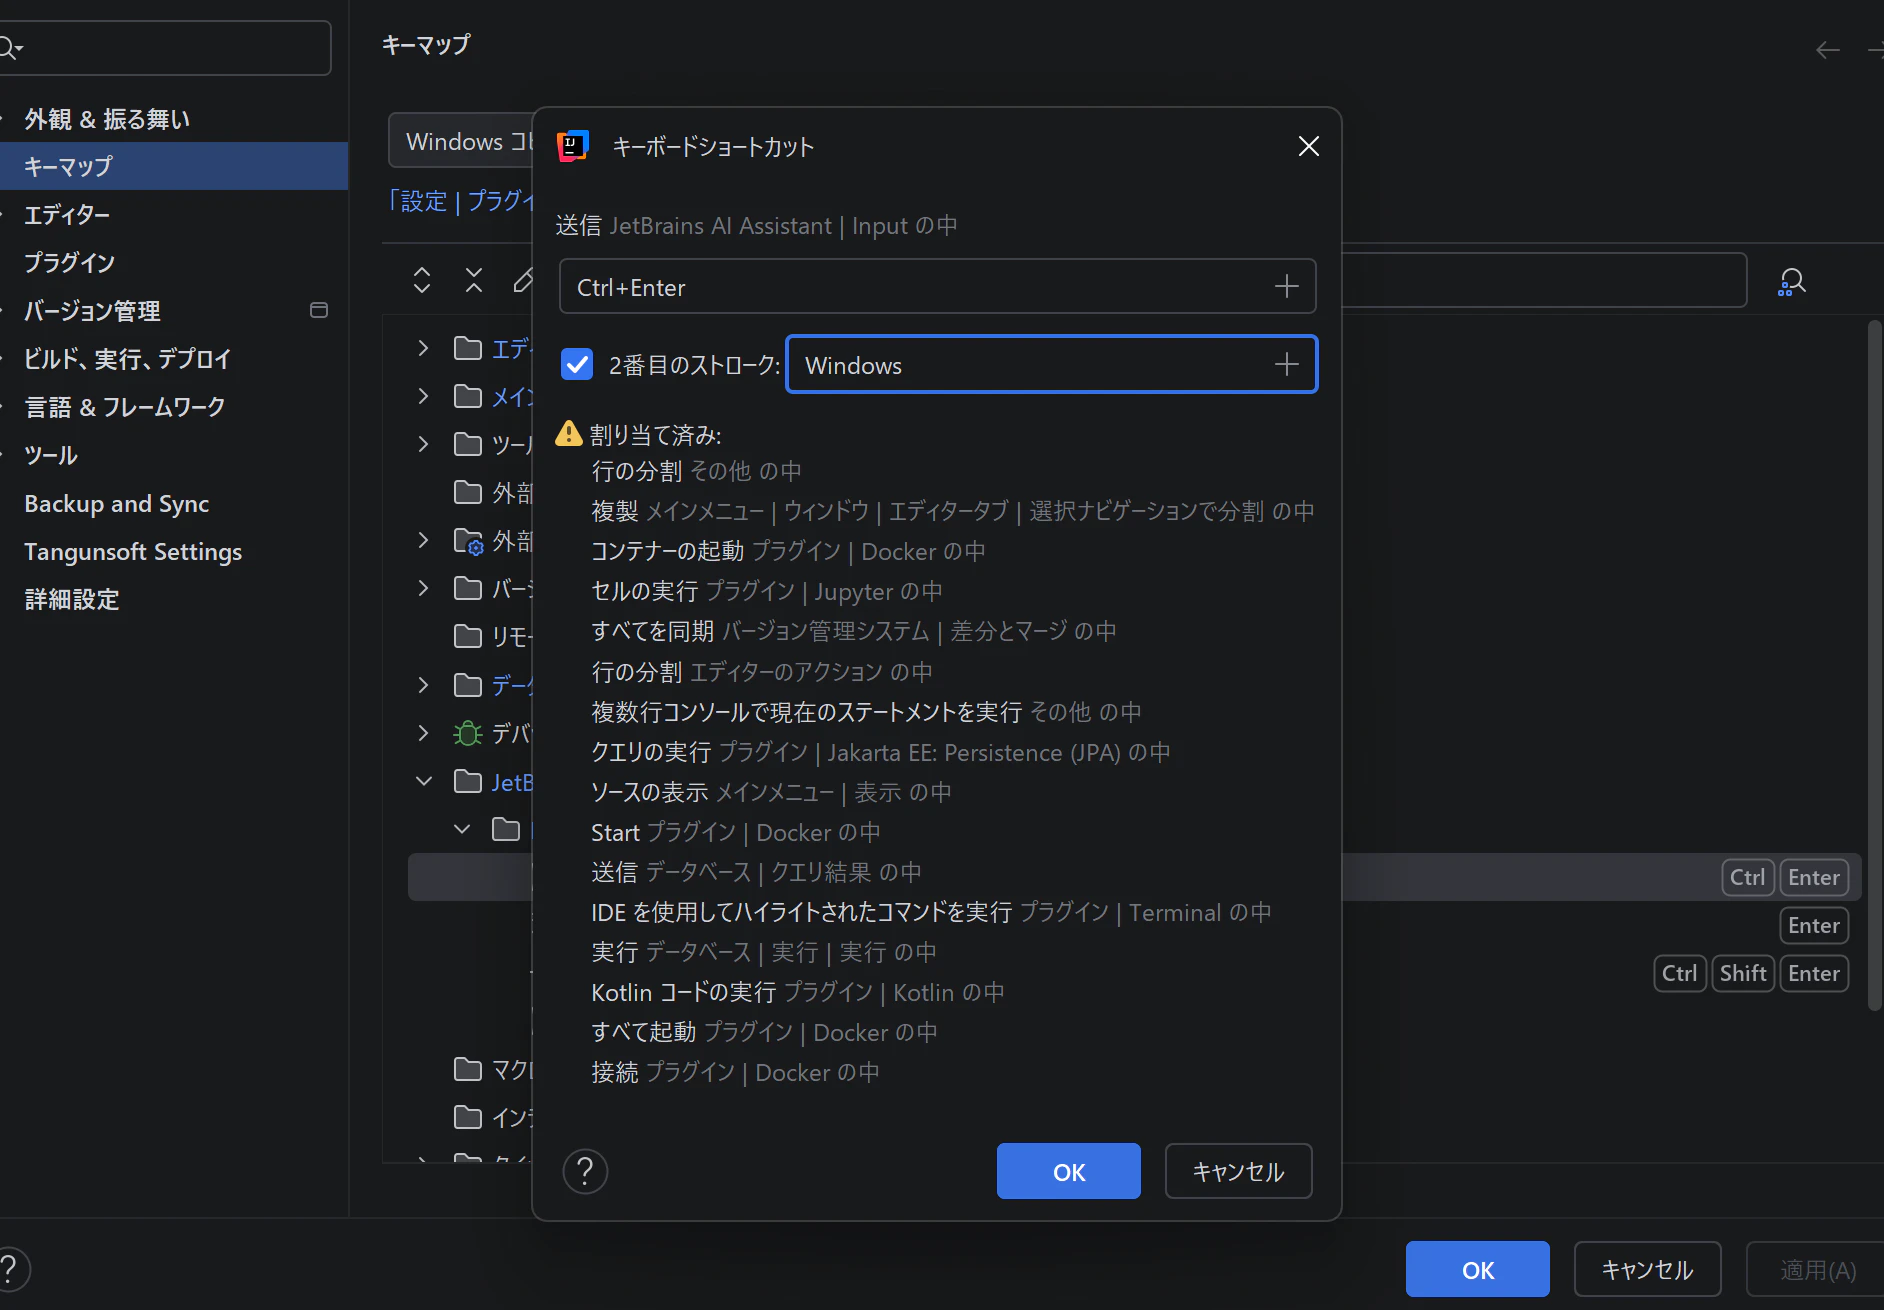The width and height of the screenshot is (1884, 1310).
Task: Click help question mark in the shortcut dialog
Action: coord(585,1171)
